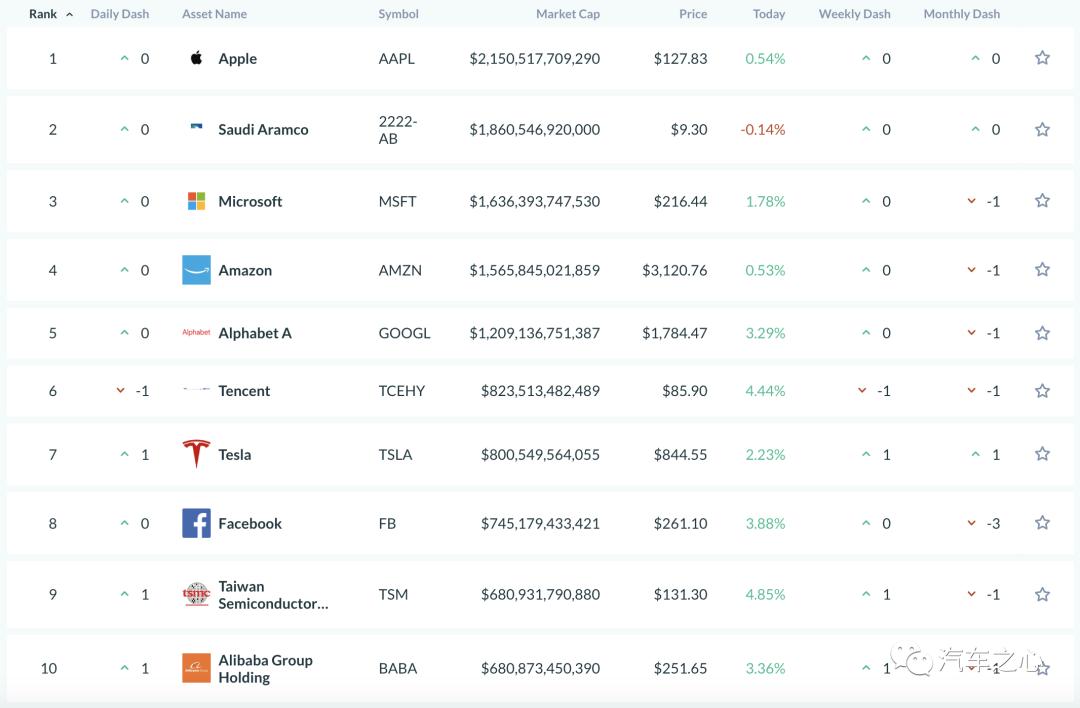1080x708 pixels.
Task: Toggle the favorite star for Microsoft
Action: pyautogui.click(x=1042, y=201)
